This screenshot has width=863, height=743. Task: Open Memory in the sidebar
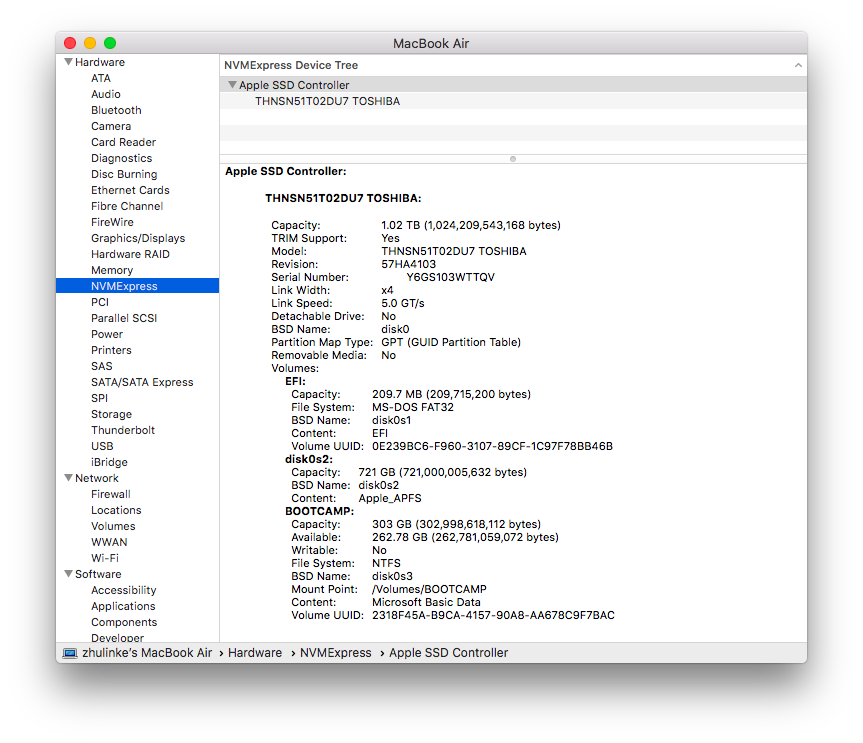point(112,270)
